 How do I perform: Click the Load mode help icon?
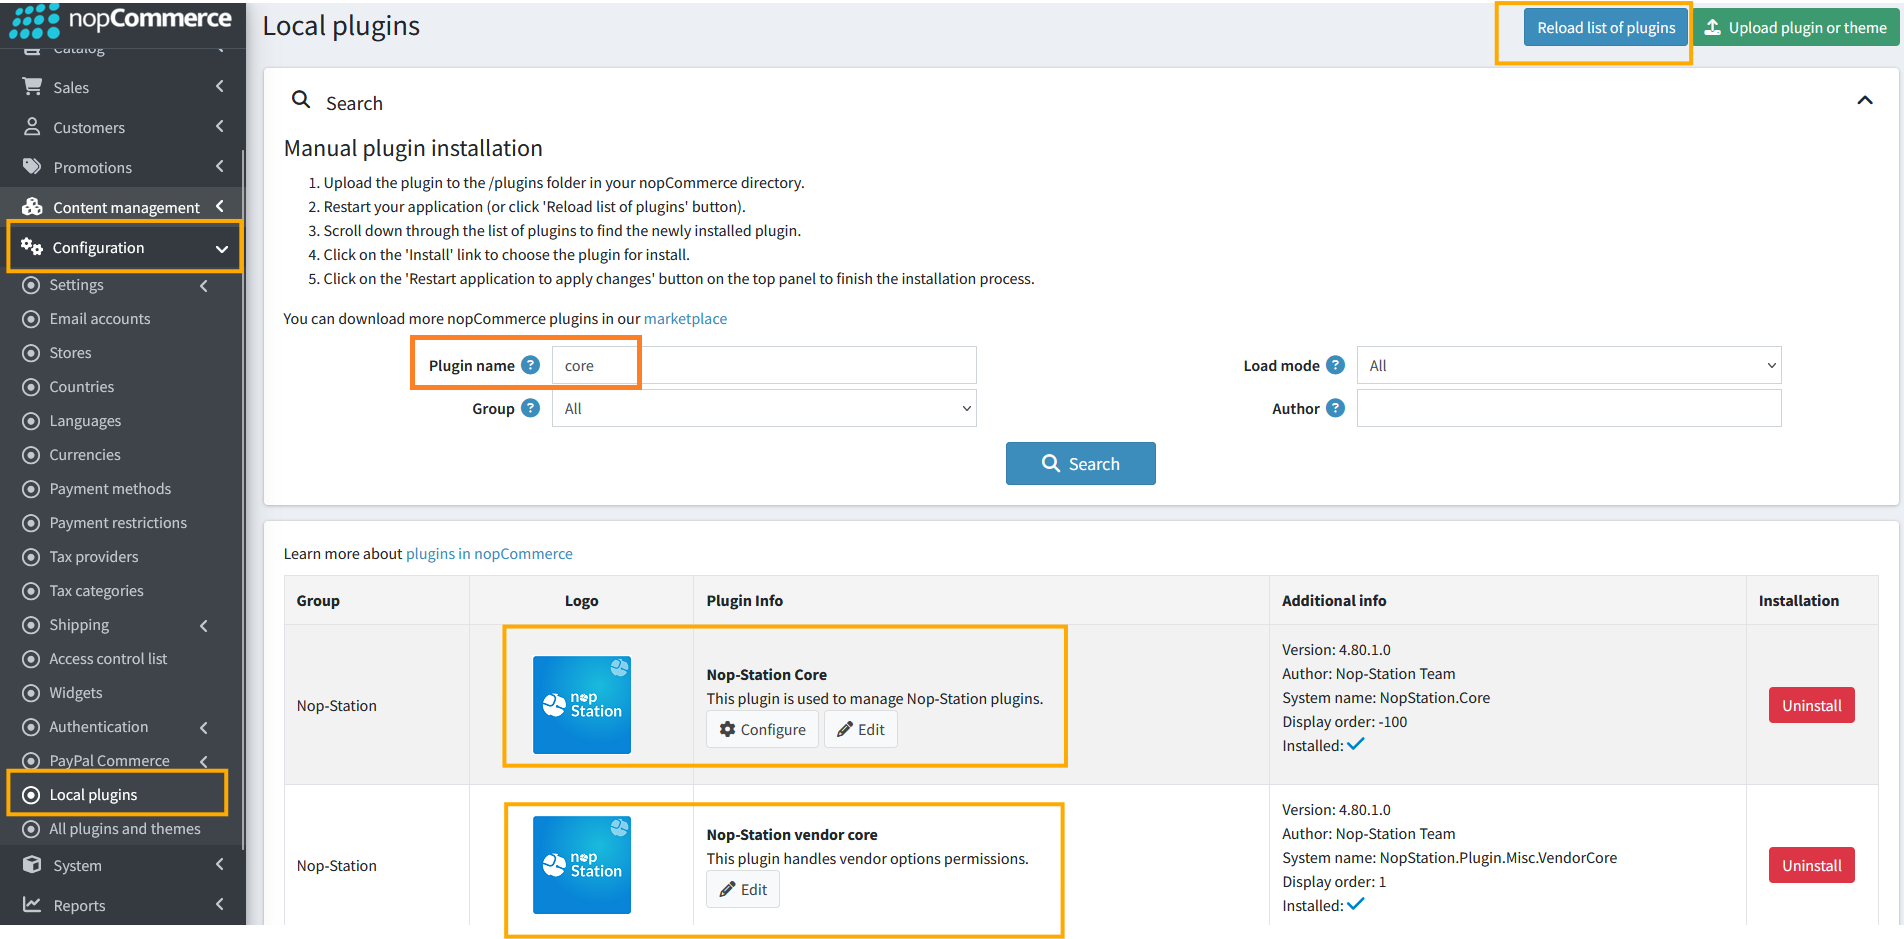pos(1335,365)
